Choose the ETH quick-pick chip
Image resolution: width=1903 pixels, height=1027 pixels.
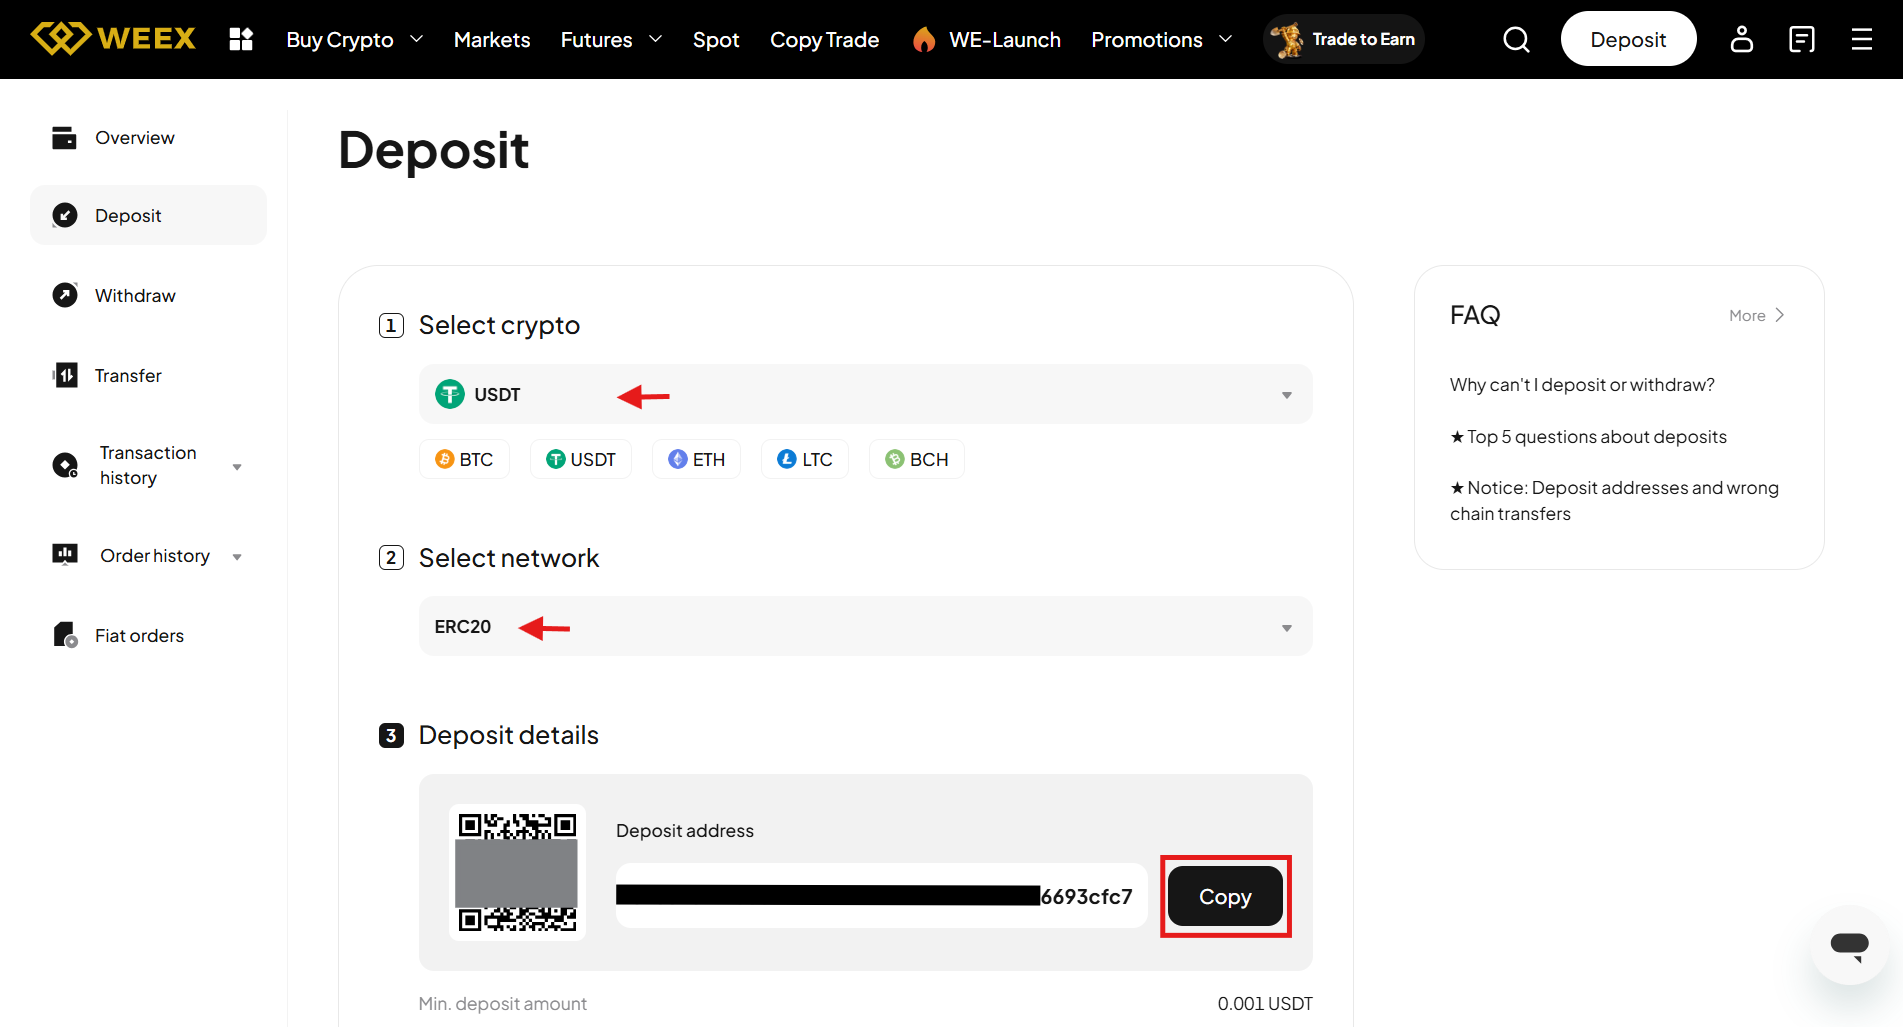click(696, 459)
